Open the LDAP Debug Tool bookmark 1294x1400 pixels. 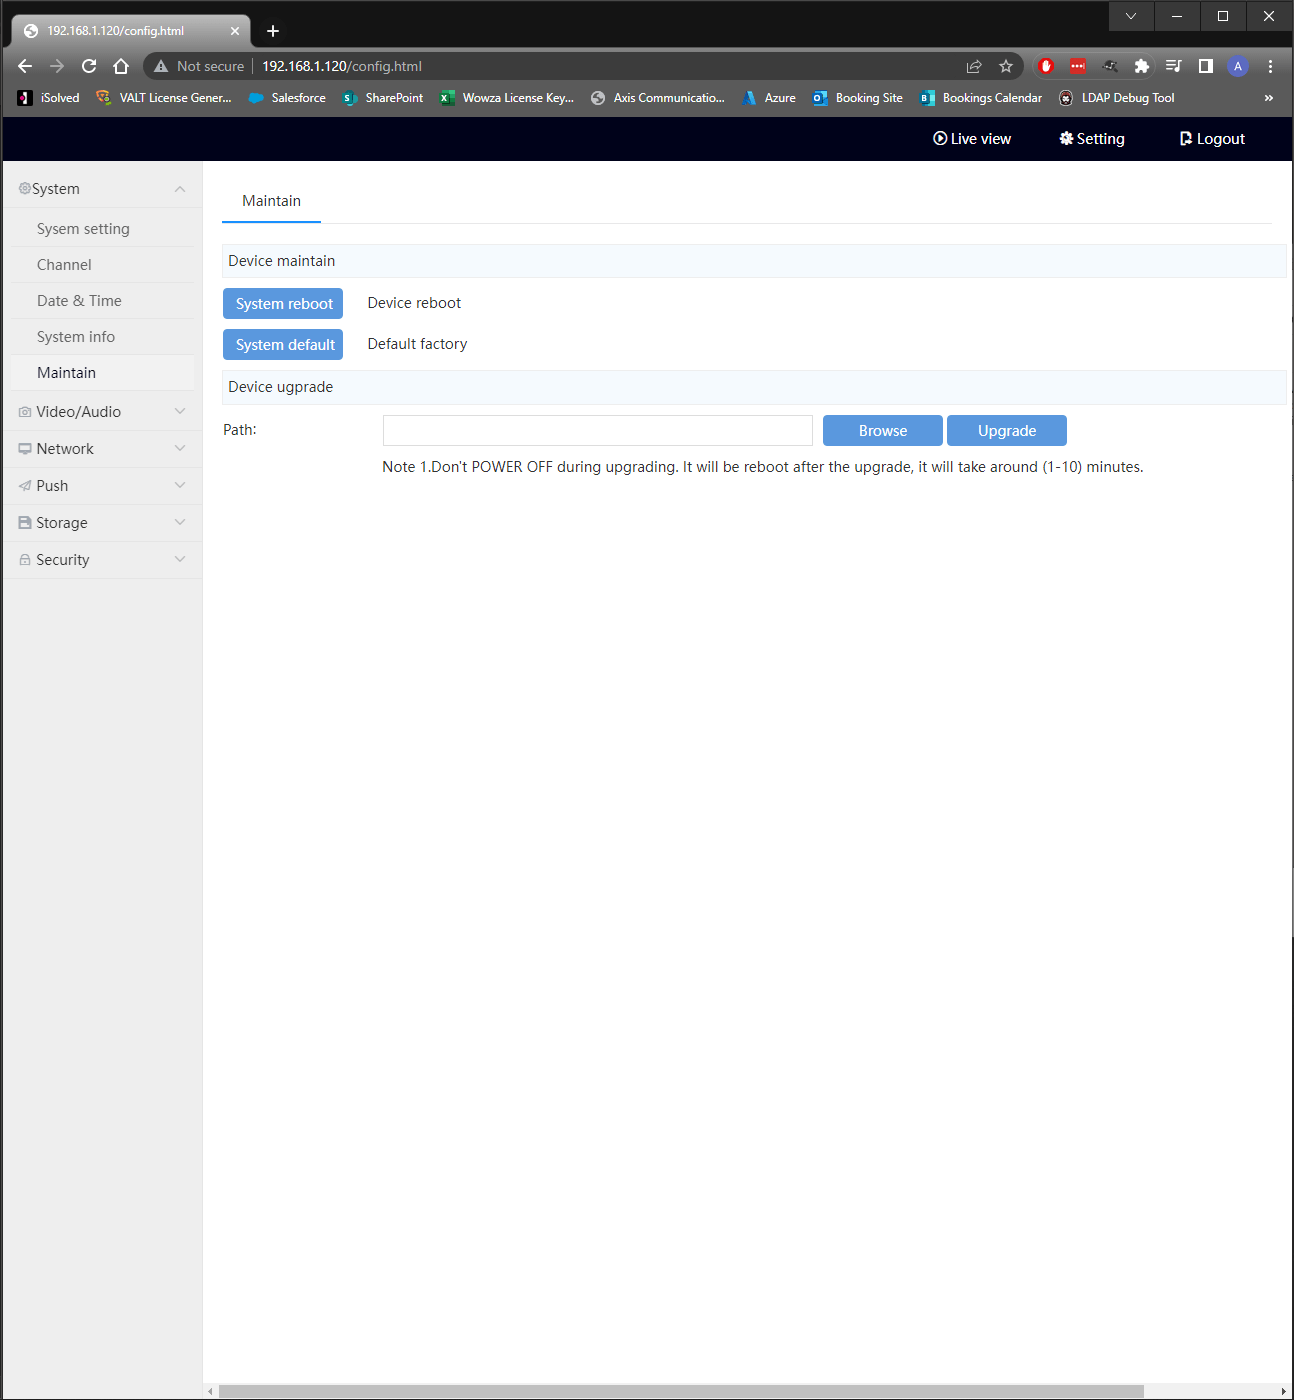pos(1117,98)
